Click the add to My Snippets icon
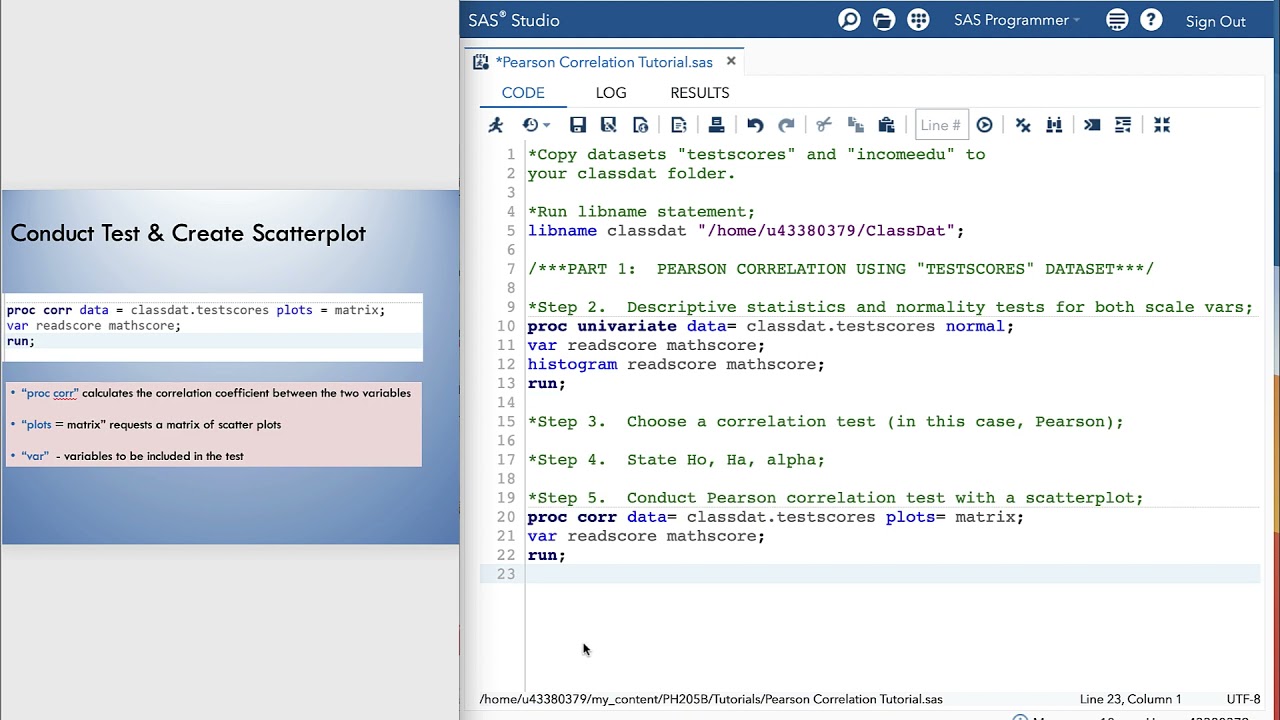This screenshot has width=1280, height=720. [641, 125]
